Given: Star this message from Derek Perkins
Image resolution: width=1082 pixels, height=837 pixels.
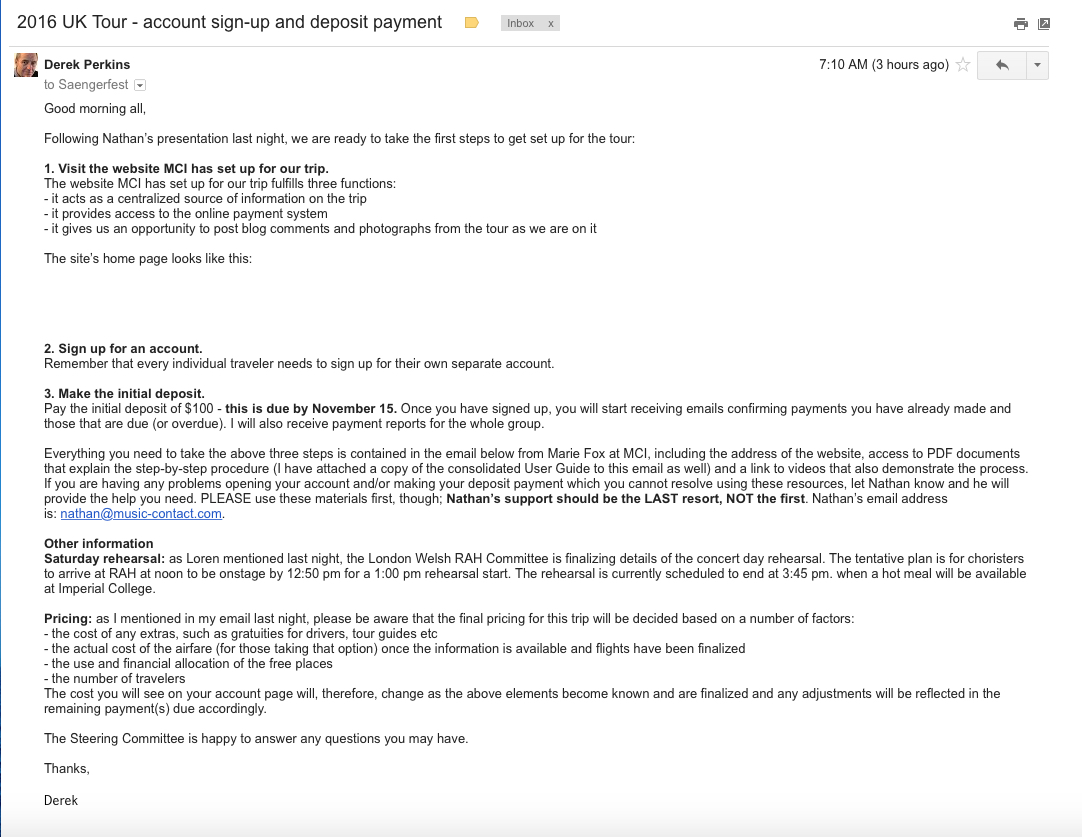Looking at the screenshot, I should tap(963, 65).
